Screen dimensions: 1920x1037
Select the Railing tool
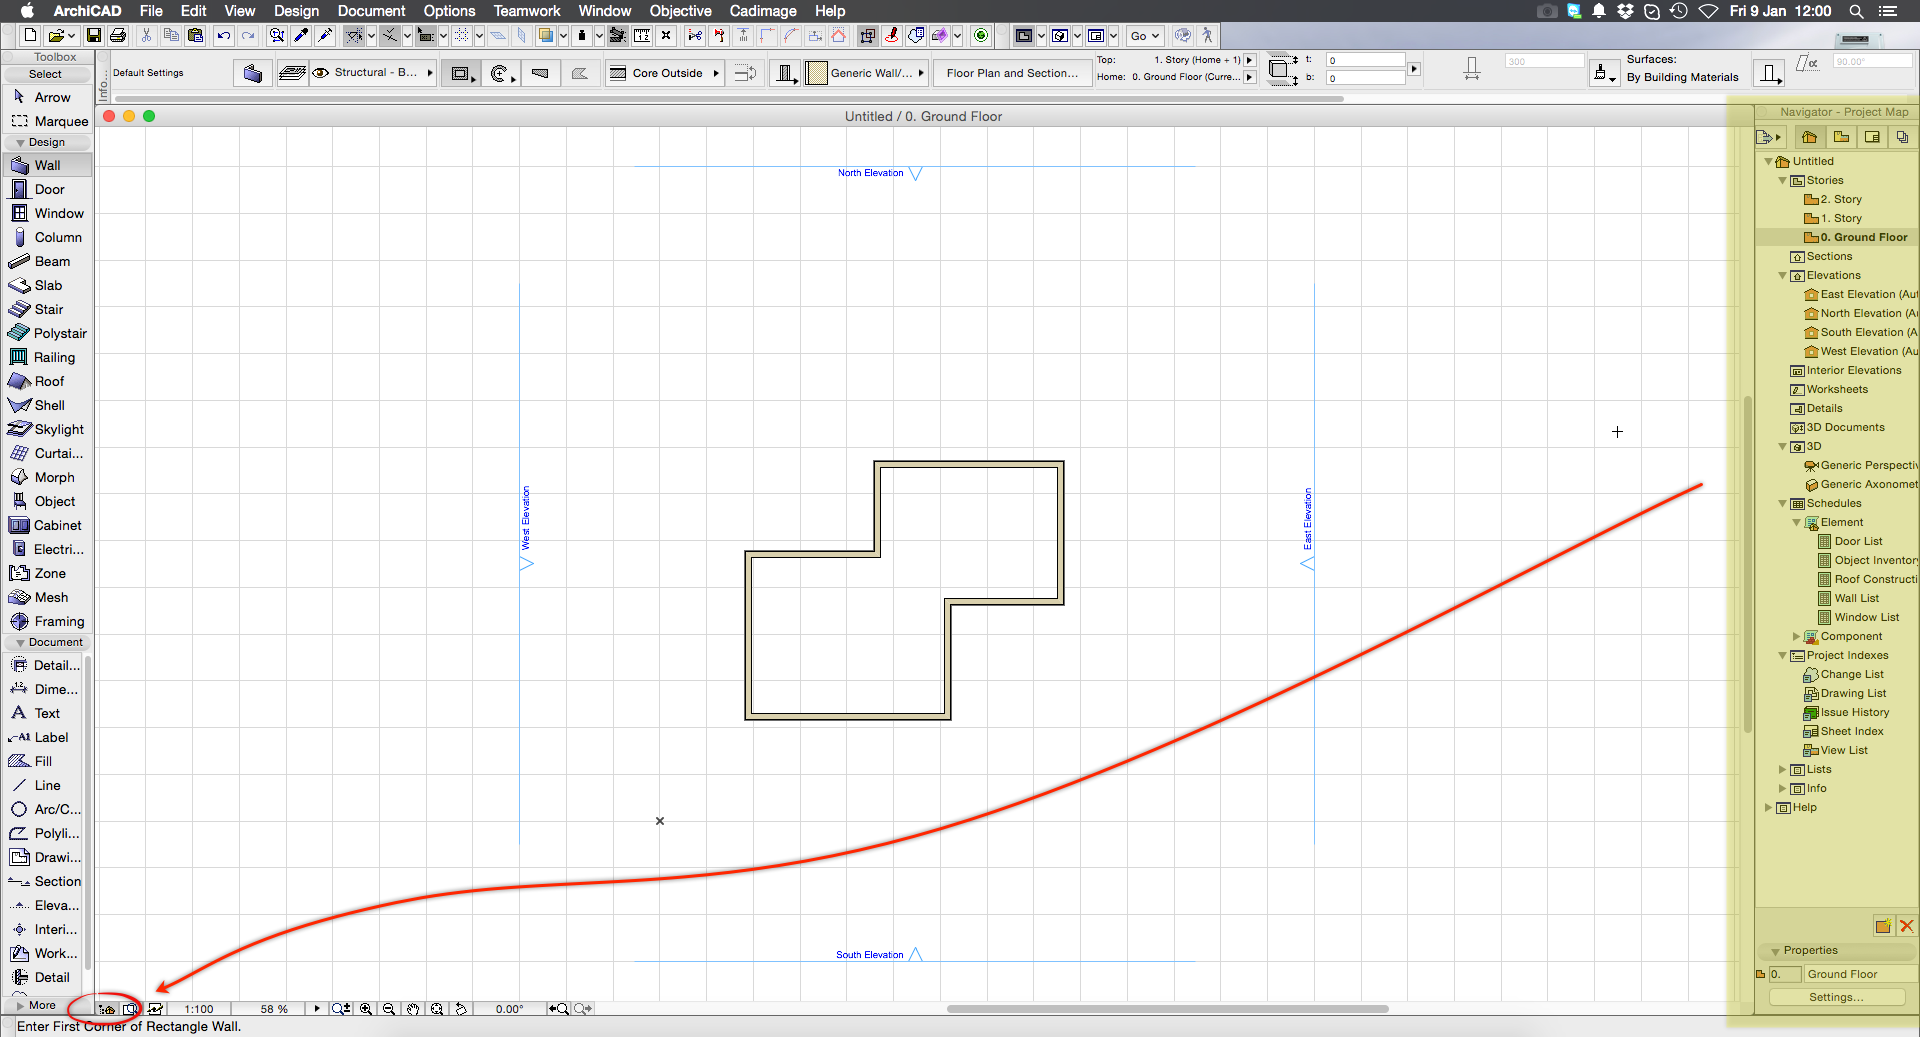[48, 357]
